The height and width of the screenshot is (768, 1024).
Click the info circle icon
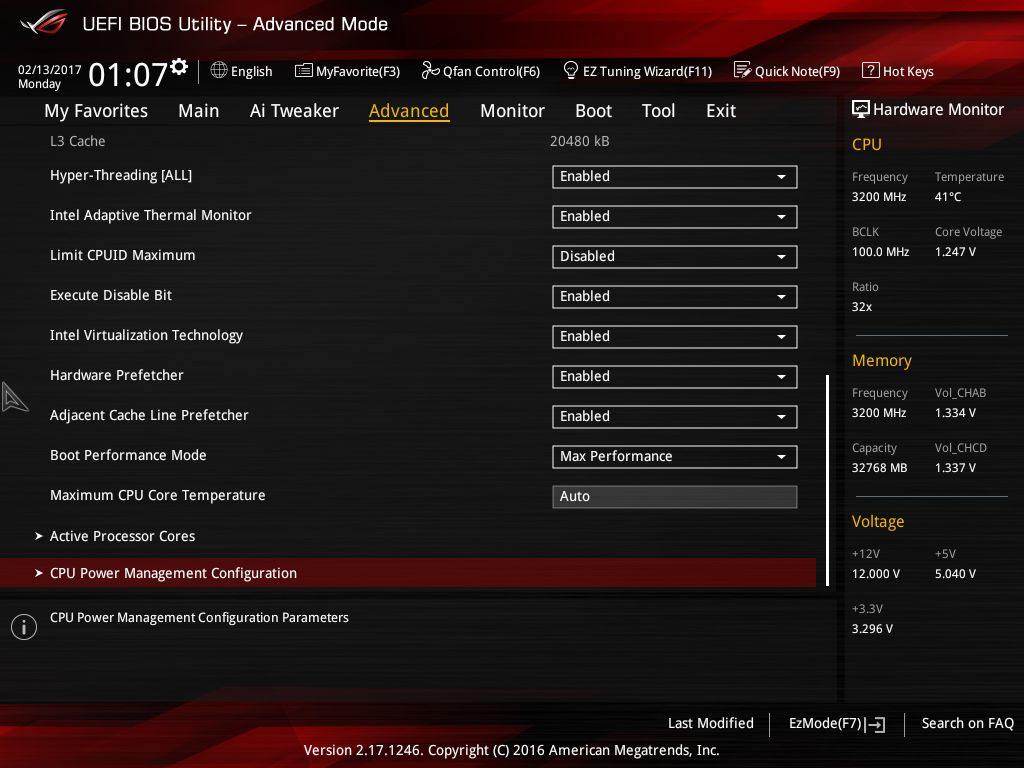pos(24,627)
